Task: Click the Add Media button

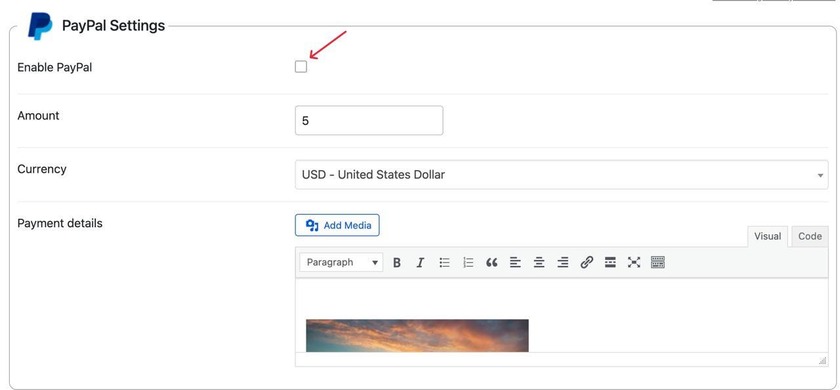Action: [x=337, y=226]
